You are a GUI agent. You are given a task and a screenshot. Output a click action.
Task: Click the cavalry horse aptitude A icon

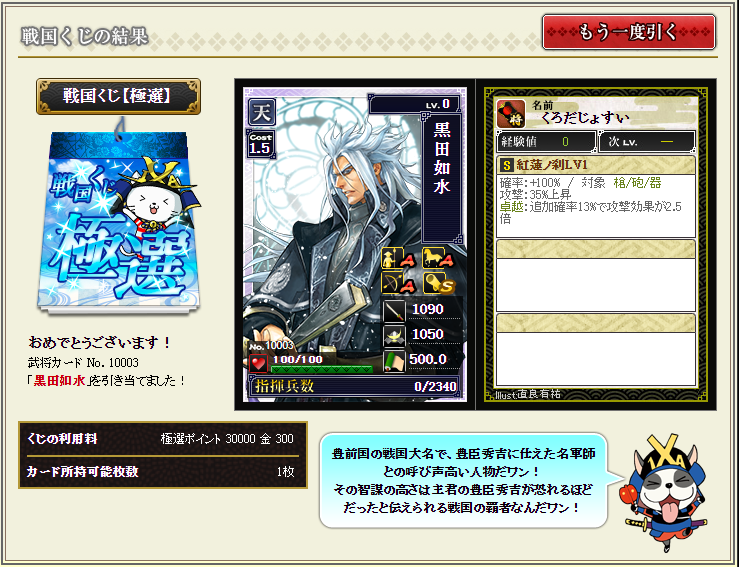click(438, 258)
